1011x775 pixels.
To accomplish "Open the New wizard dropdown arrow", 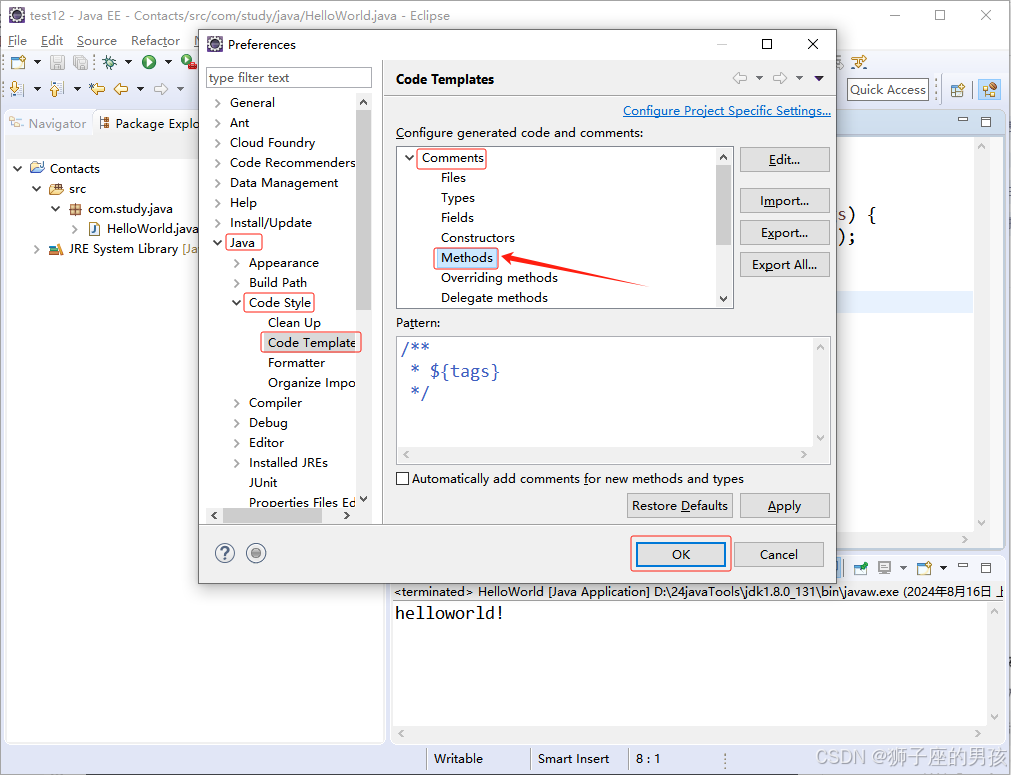I will coord(37,62).
